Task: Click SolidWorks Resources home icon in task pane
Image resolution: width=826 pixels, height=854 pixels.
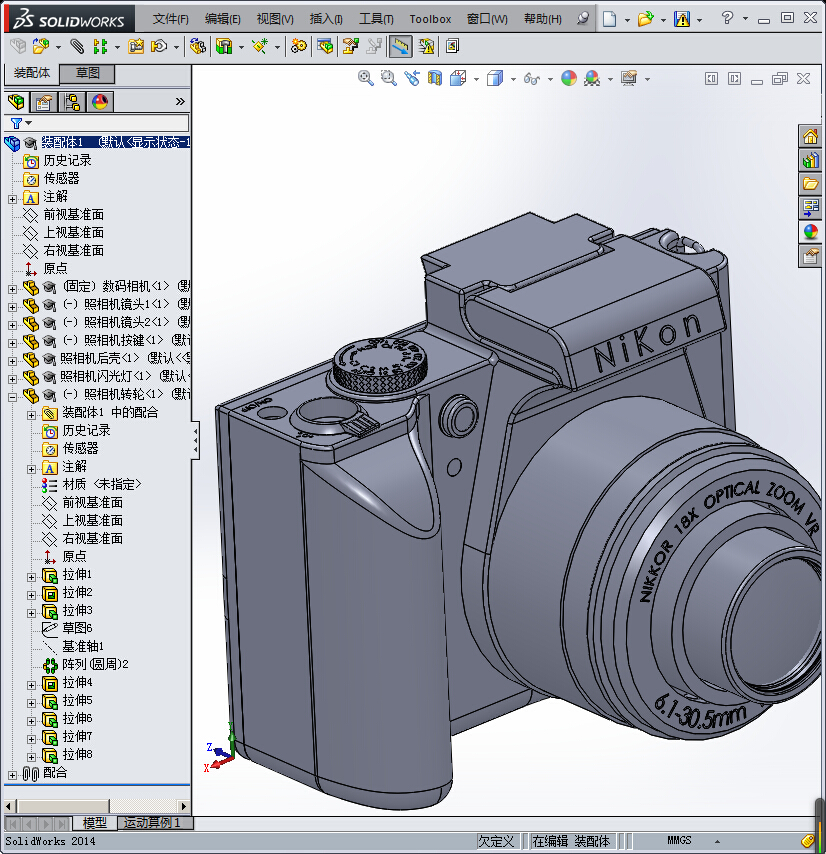Action: click(x=810, y=136)
